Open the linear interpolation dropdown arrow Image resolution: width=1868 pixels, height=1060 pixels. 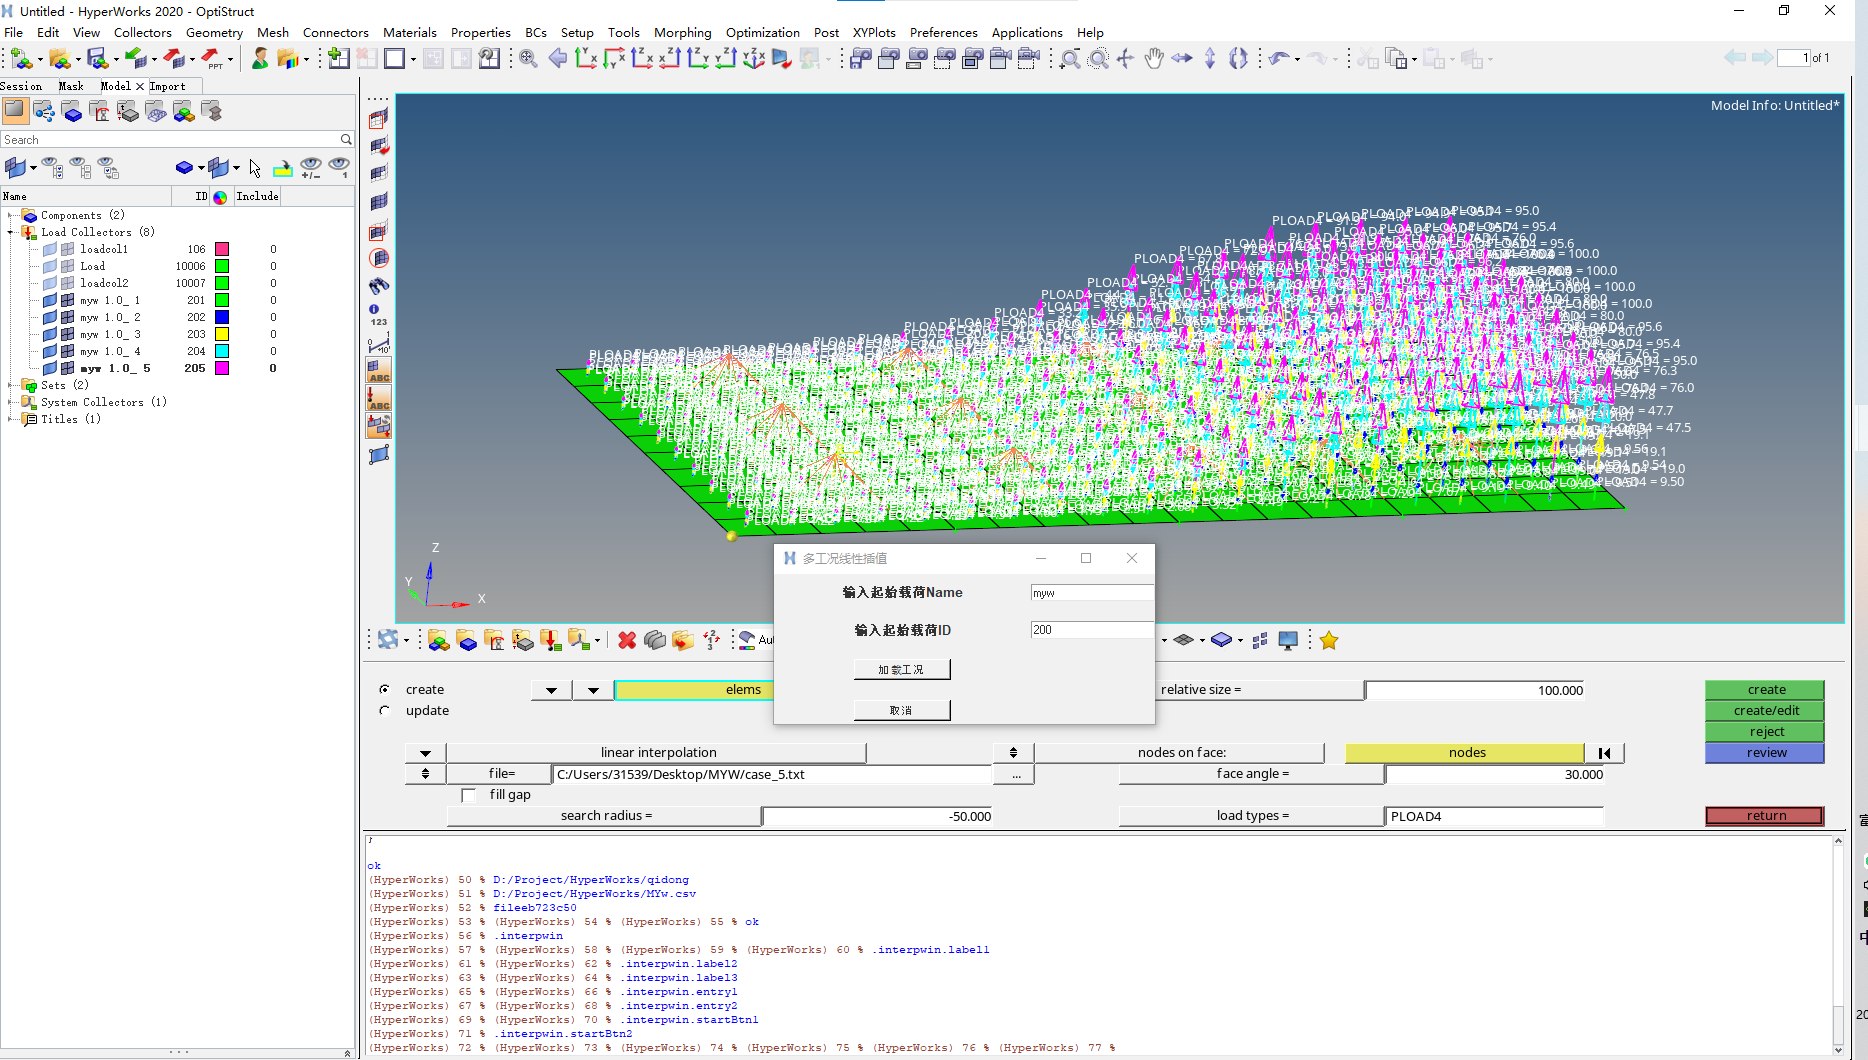pyautogui.click(x=425, y=753)
